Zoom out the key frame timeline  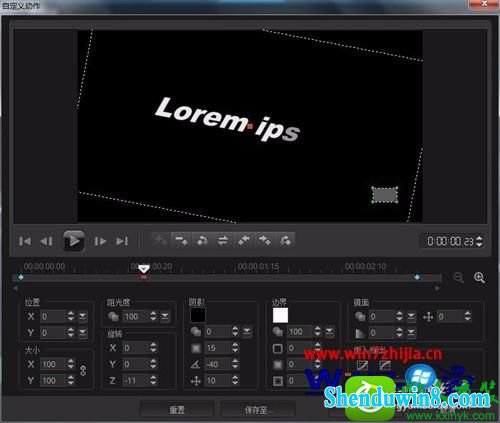(x=459, y=277)
